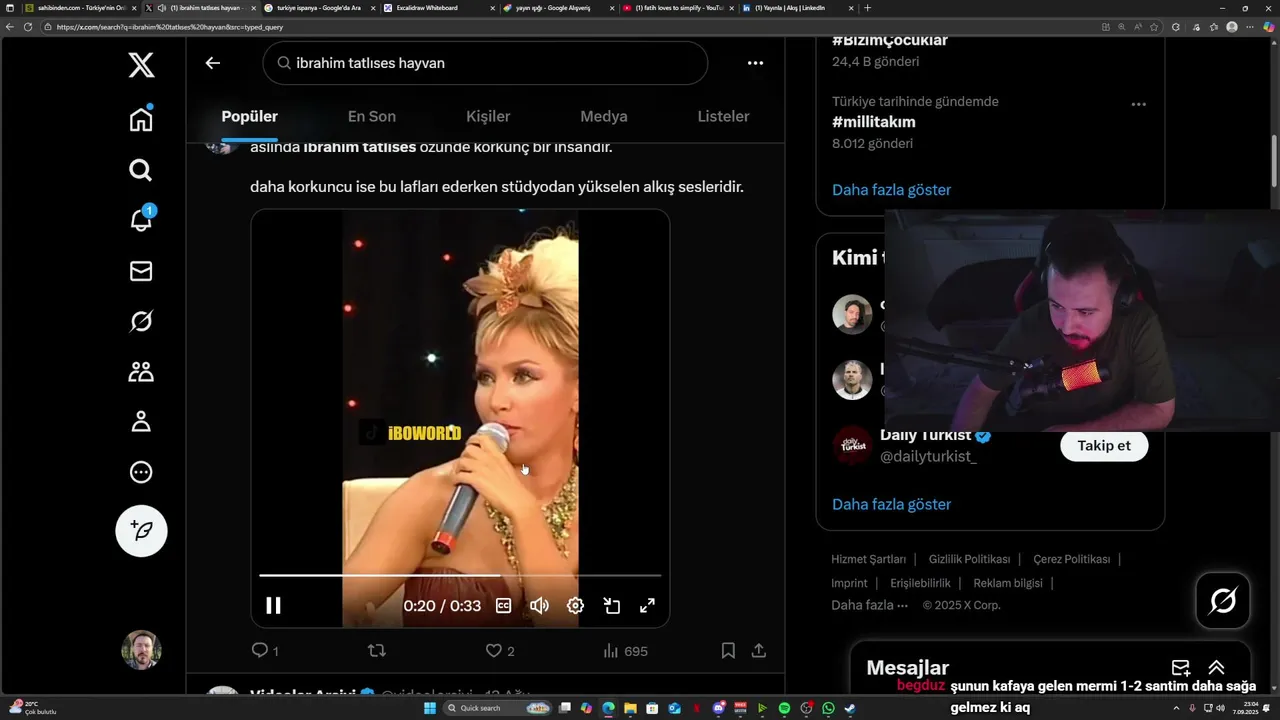Toggle picture-in-picture for the video
This screenshot has width=1280, height=720.
pyautogui.click(x=612, y=605)
